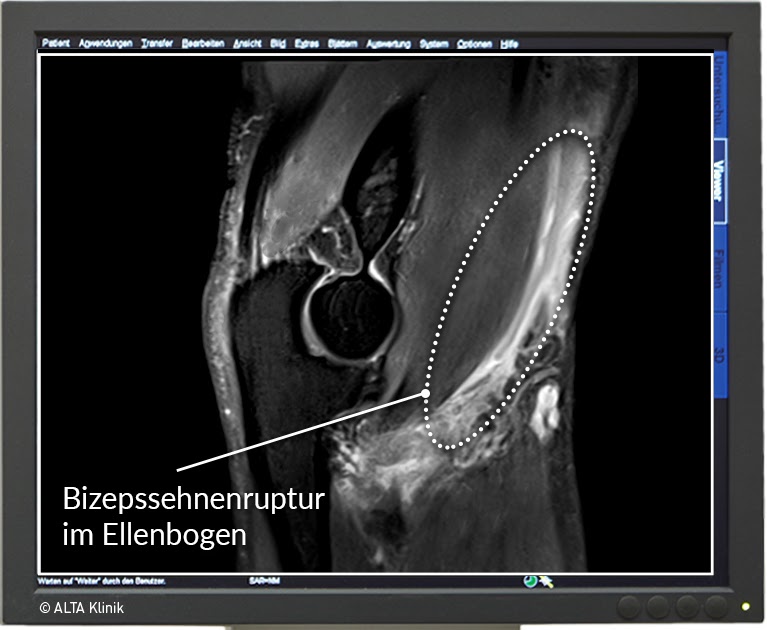Open the Anwendungen menu
This screenshot has width=767, height=630.
pyautogui.click(x=106, y=44)
